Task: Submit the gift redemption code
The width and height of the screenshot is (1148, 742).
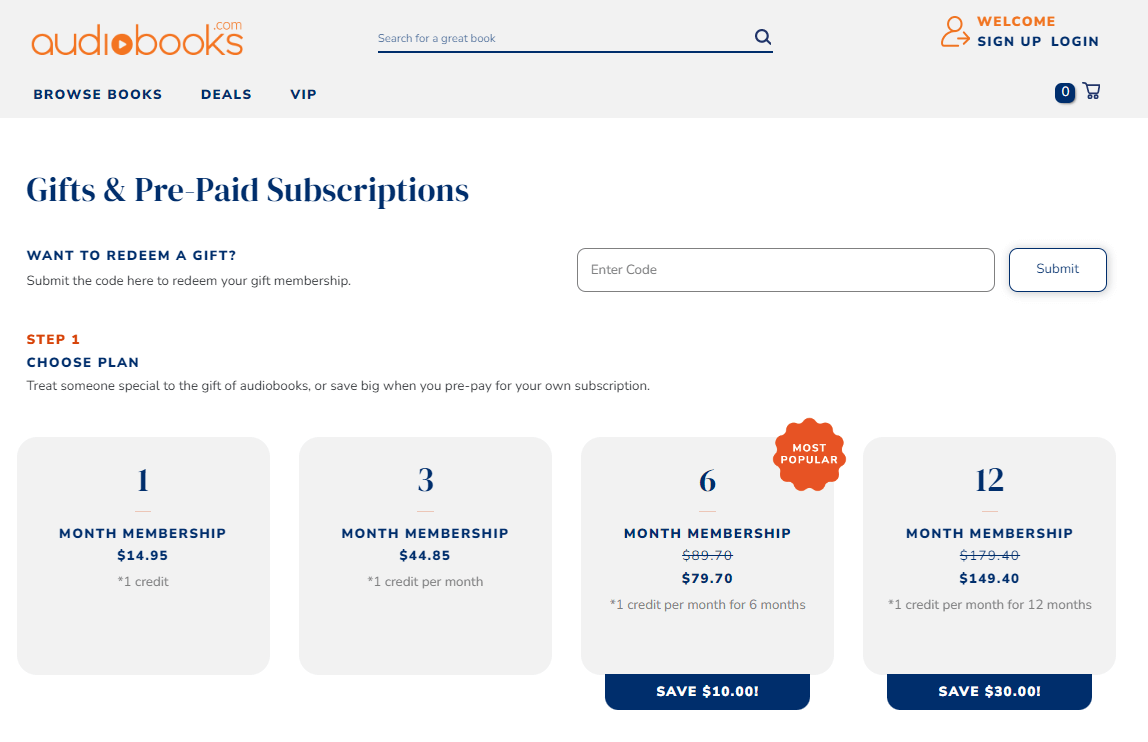Action: tap(1058, 270)
